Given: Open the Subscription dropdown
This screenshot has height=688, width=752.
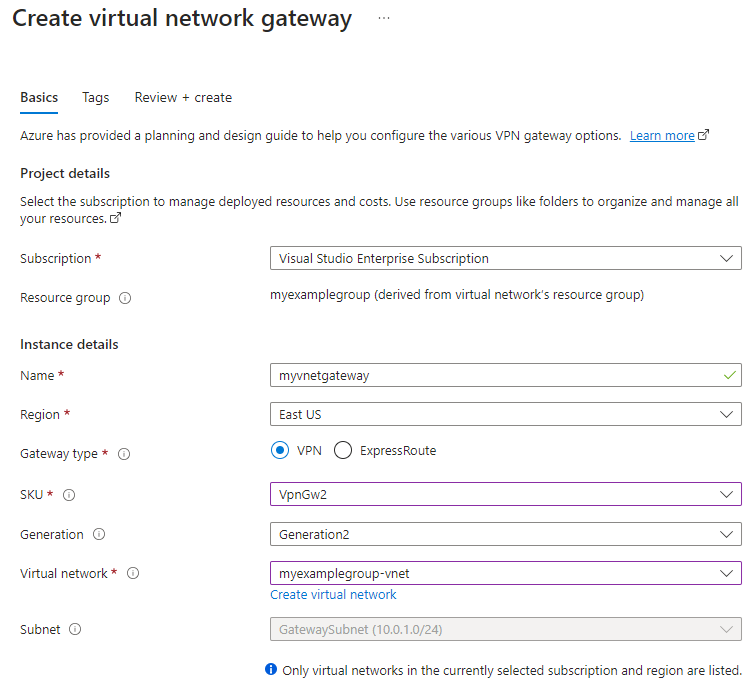Looking at the screenshot, I should [x=505, y=258].
